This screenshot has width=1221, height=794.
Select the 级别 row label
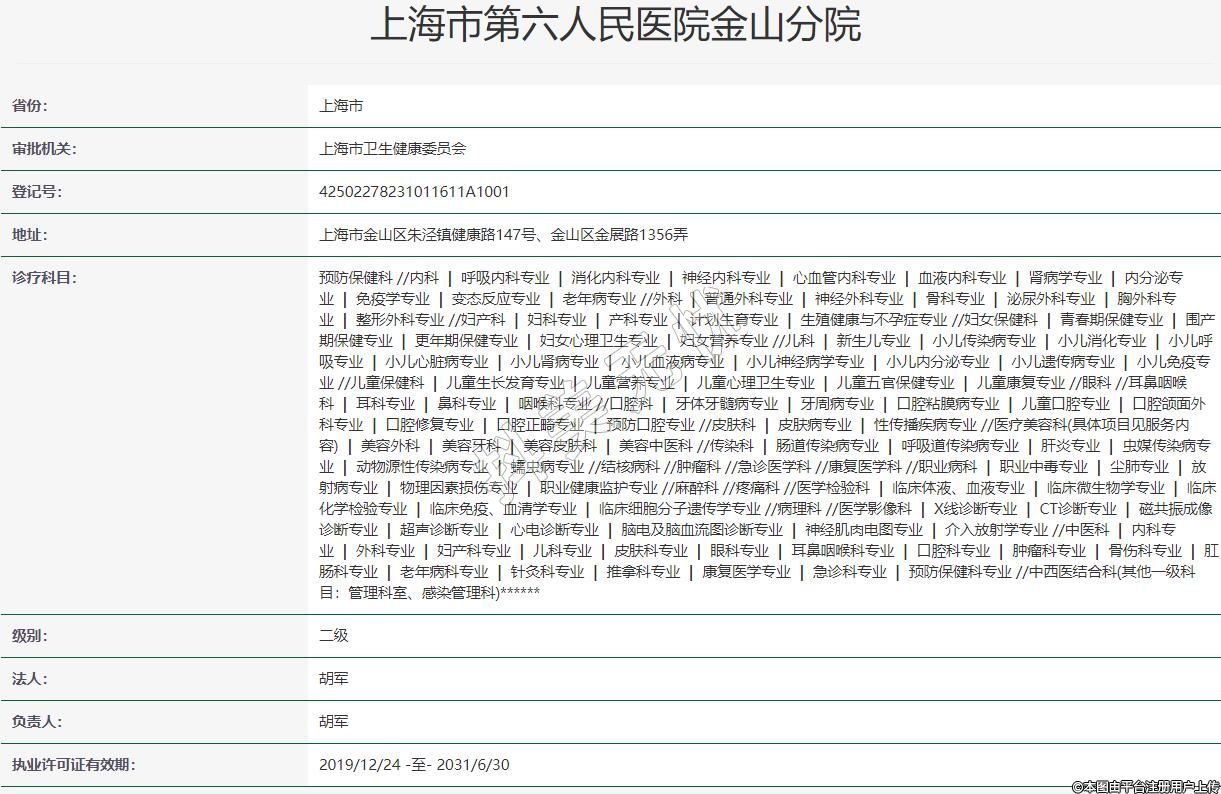pyautogui.click(x=29, y=636)
